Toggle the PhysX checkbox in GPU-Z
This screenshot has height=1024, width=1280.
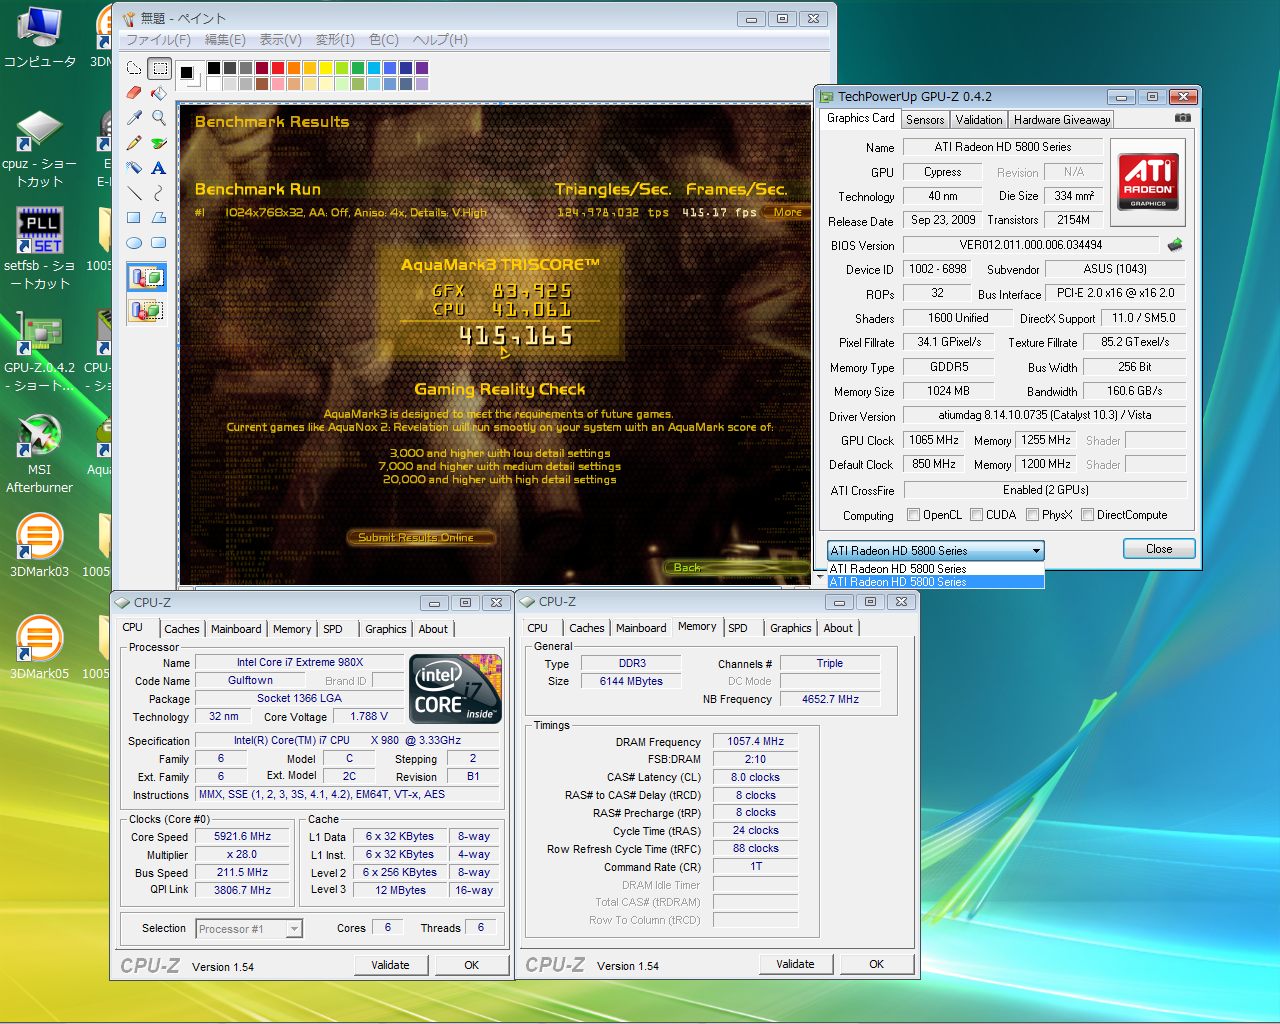(x=1032, y=515)
